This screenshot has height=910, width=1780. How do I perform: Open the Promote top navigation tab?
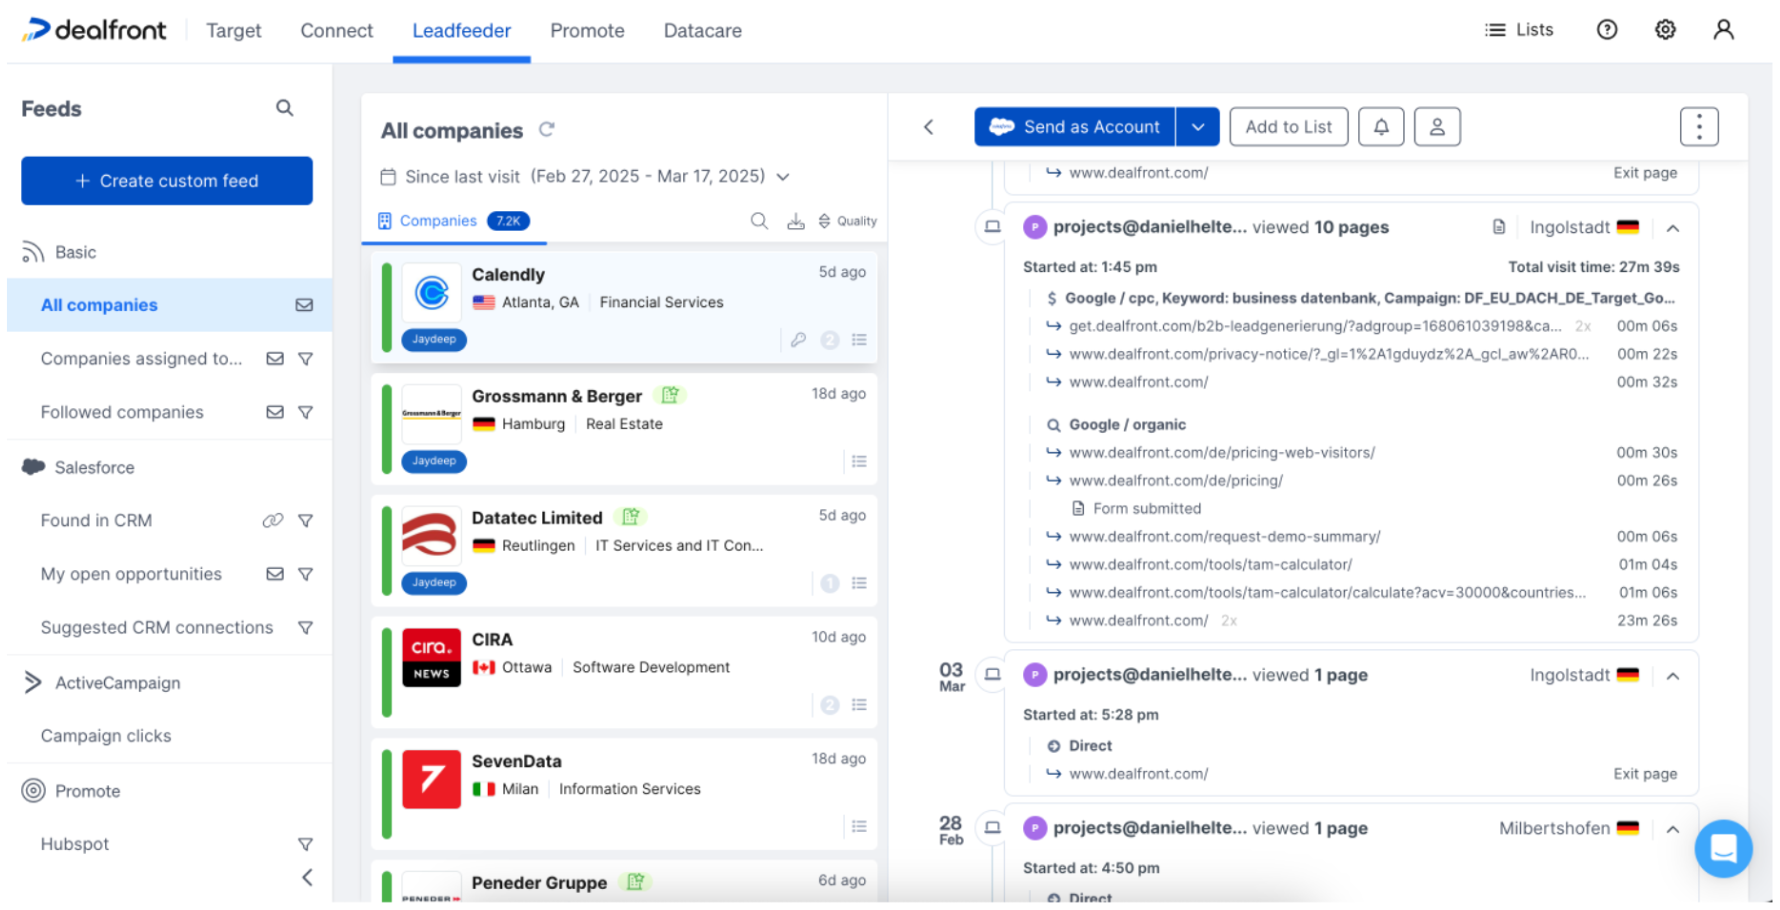[x=587, y=31]
